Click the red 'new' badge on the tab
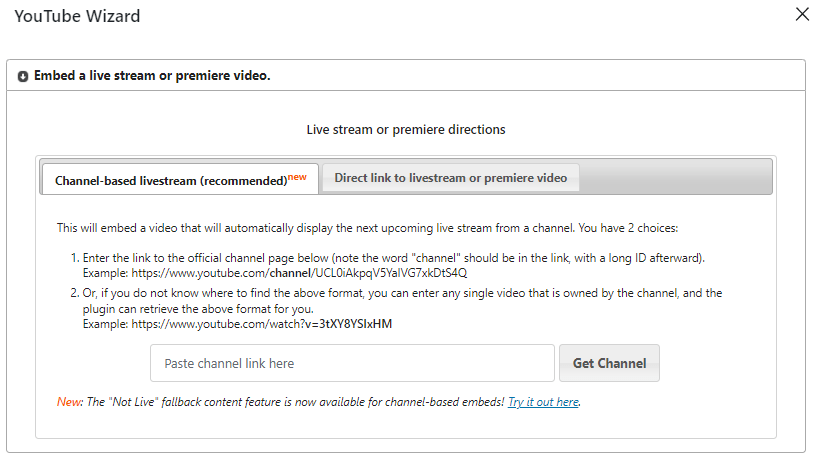 (x=297, y=177)
